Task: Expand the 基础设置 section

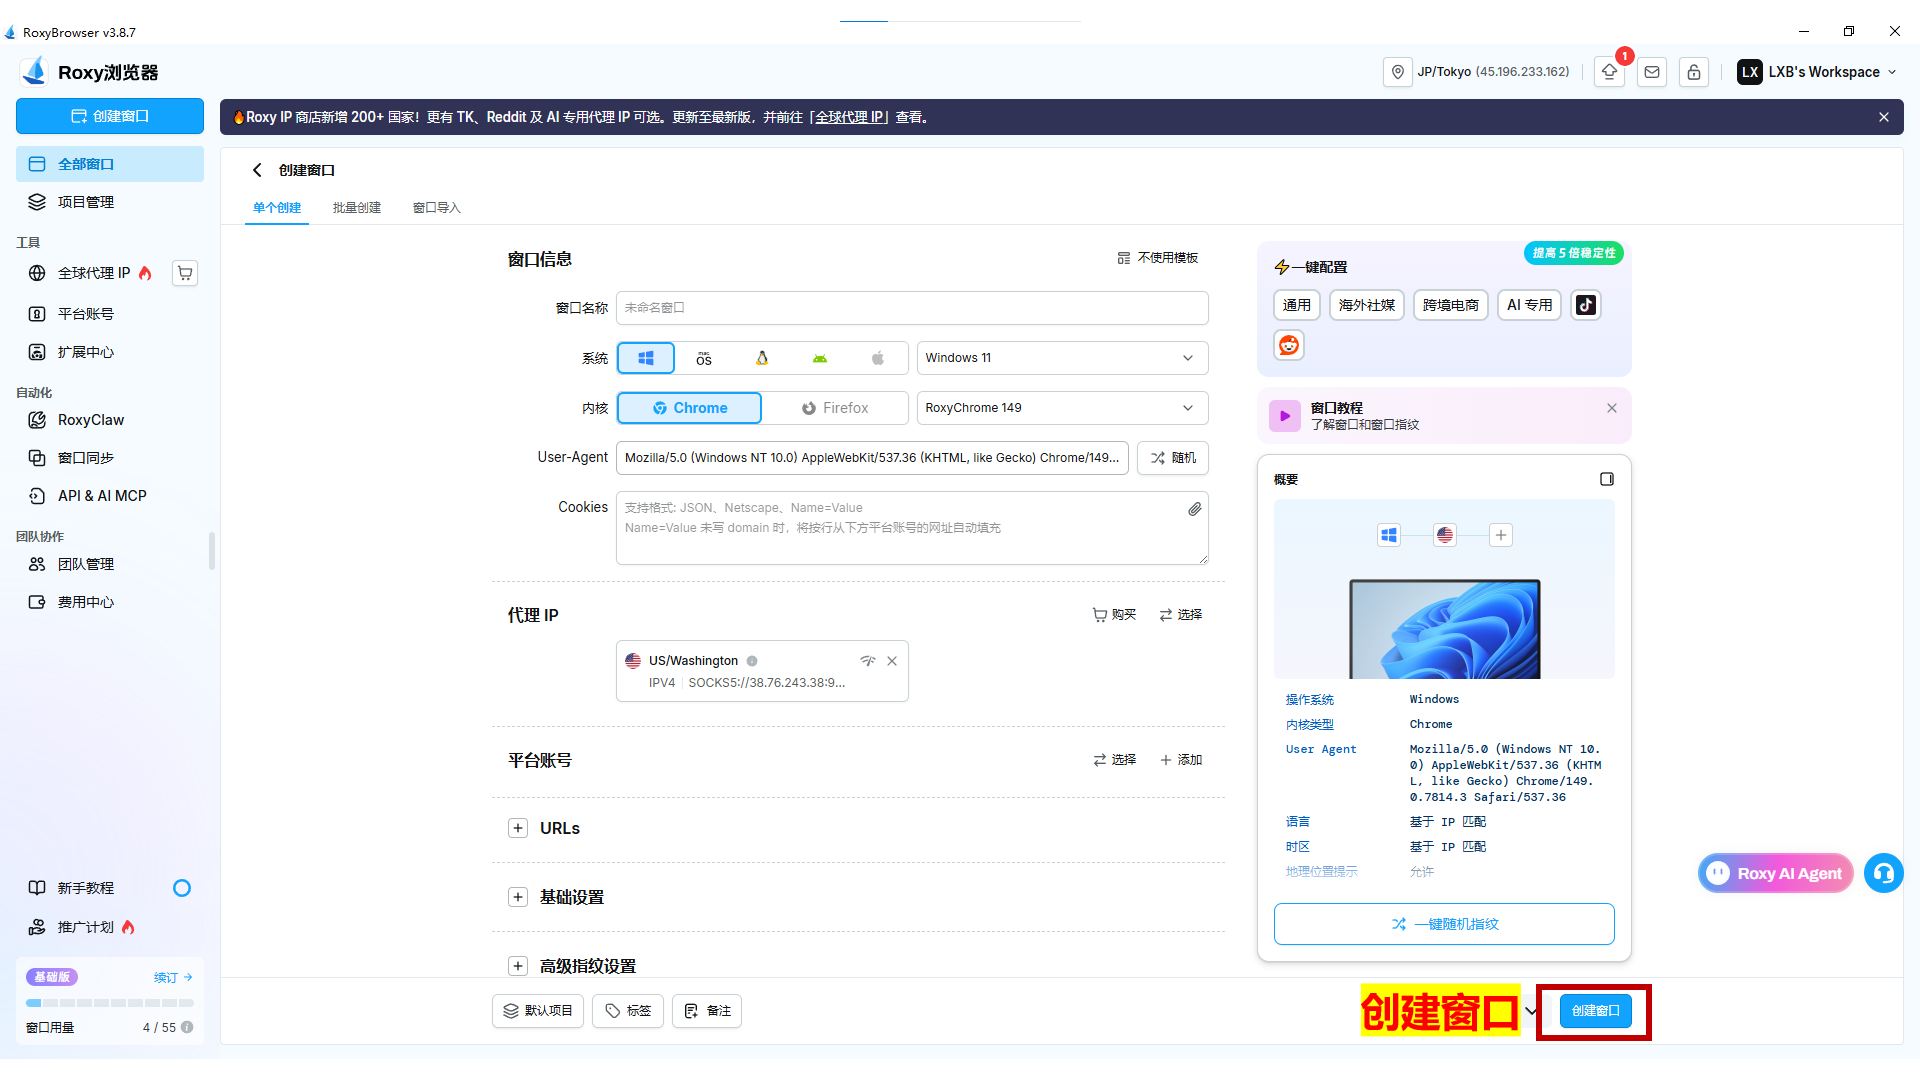Action: pyautogui.click(x=518, y=897)
